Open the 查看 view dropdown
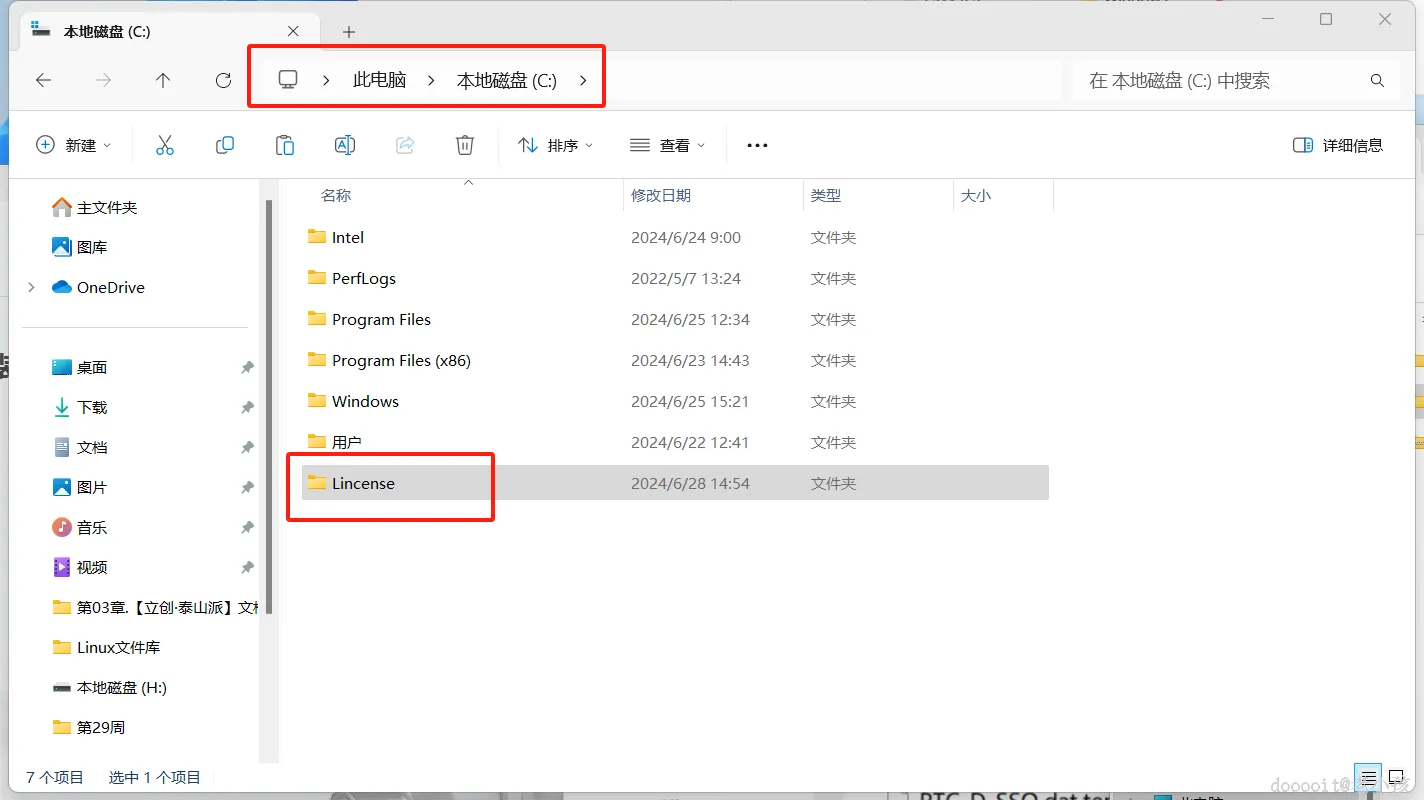This screenshot has height=800, width=1424. coord(668,145)
